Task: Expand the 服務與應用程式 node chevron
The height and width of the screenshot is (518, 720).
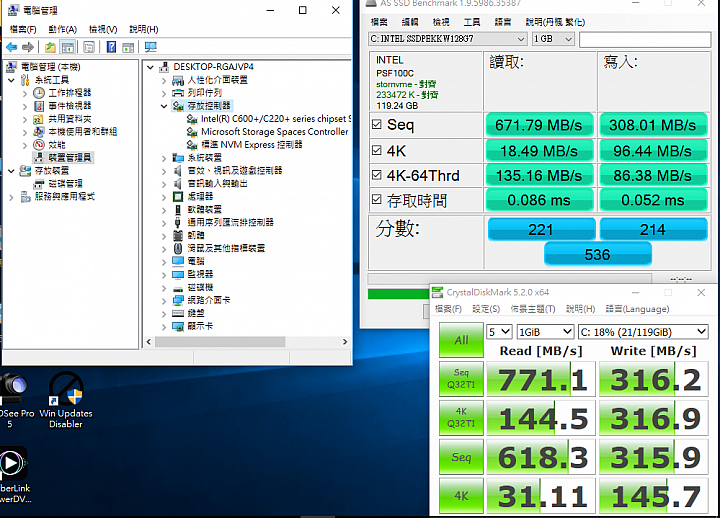Action: pos(11,197)
